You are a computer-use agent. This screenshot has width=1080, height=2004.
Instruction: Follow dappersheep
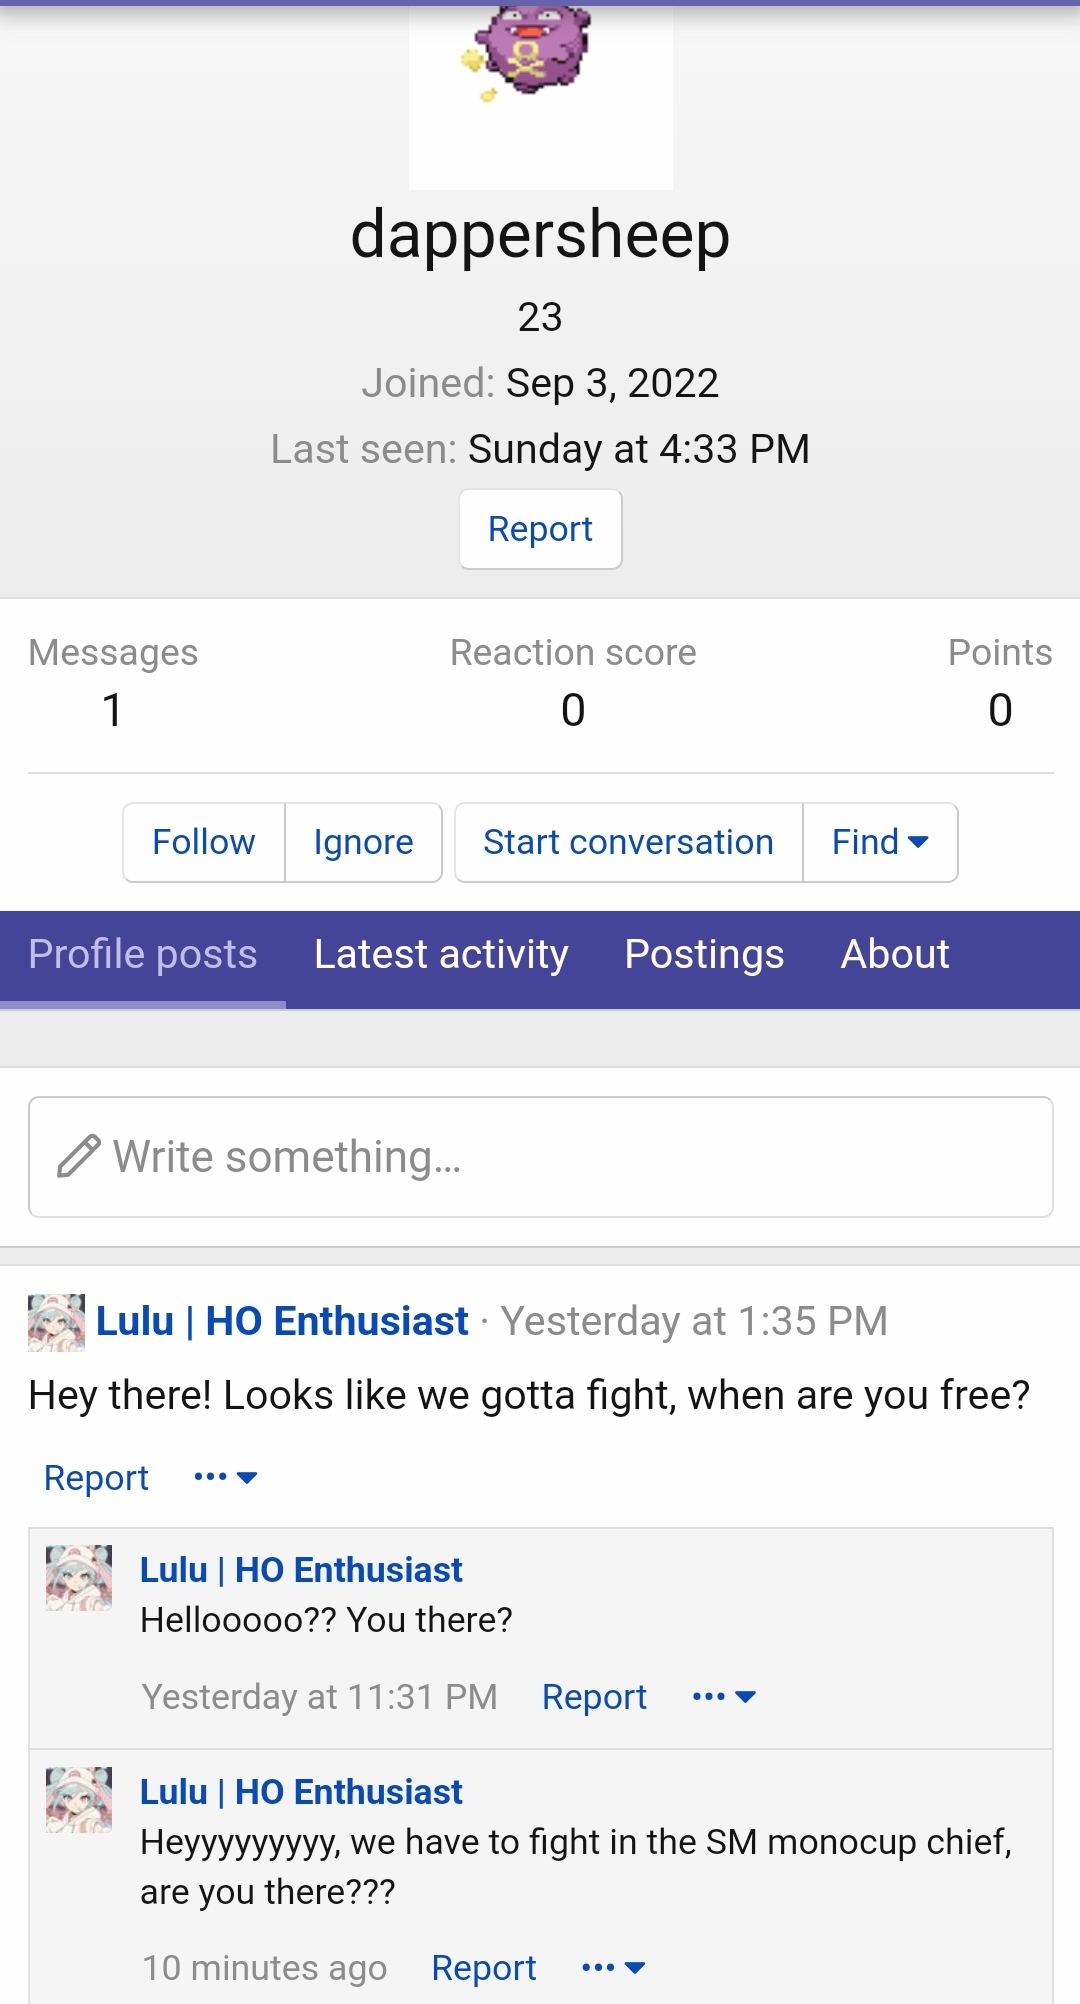click(204, 842)
